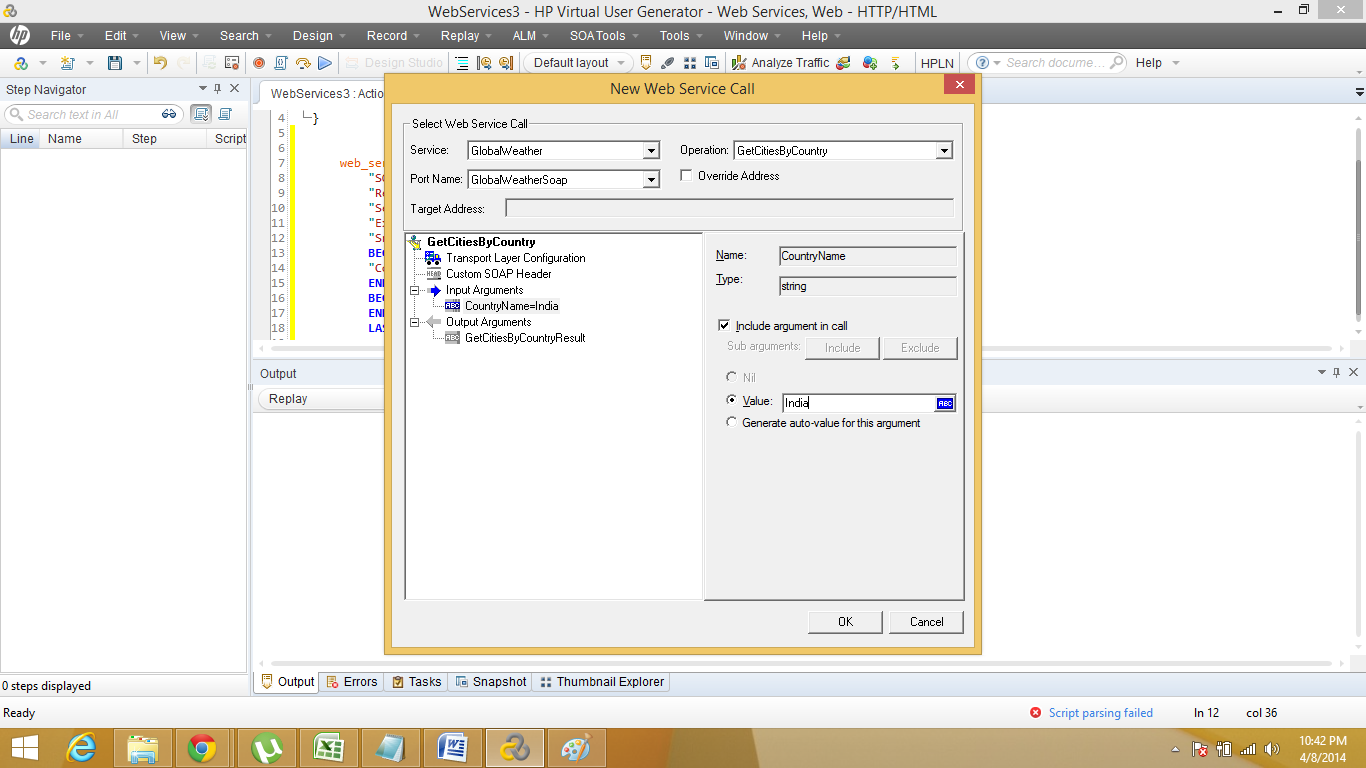This screenshot has width=1366, height=768.
Task: Select the Generate auto-value radio button
Action: (731, 423)
